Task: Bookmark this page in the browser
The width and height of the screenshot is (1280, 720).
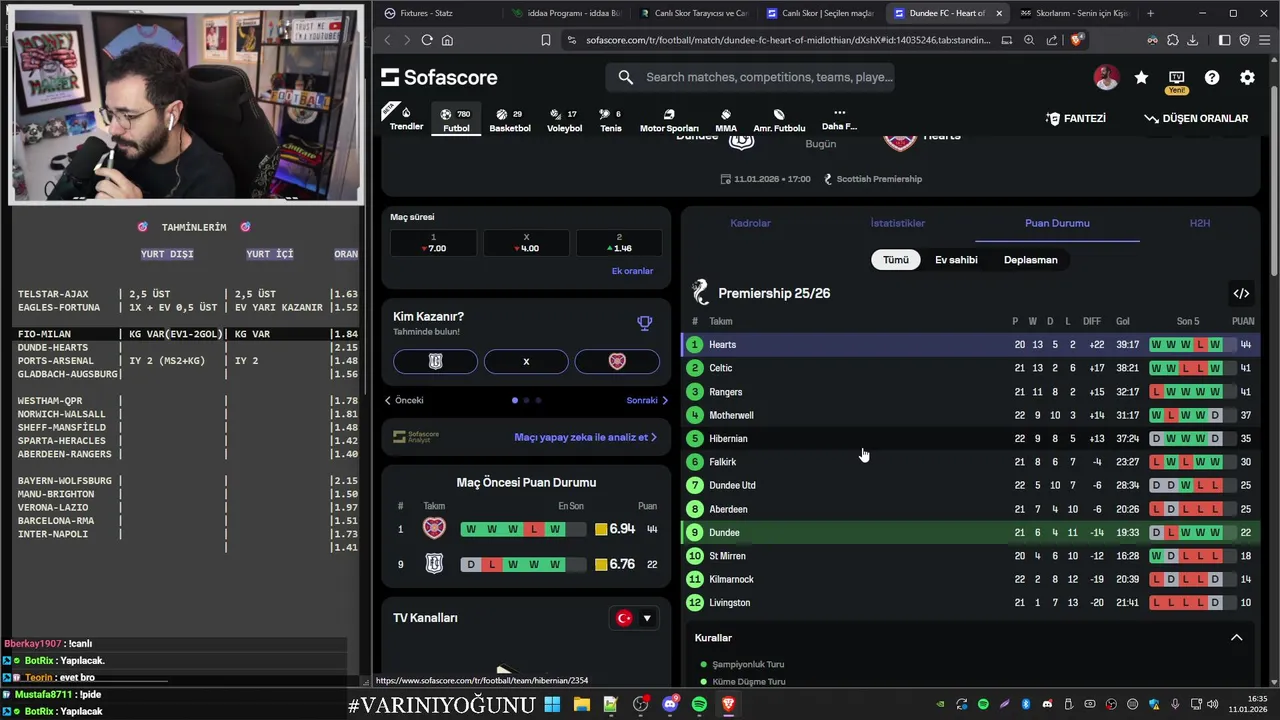Action: tap(545, 40)
